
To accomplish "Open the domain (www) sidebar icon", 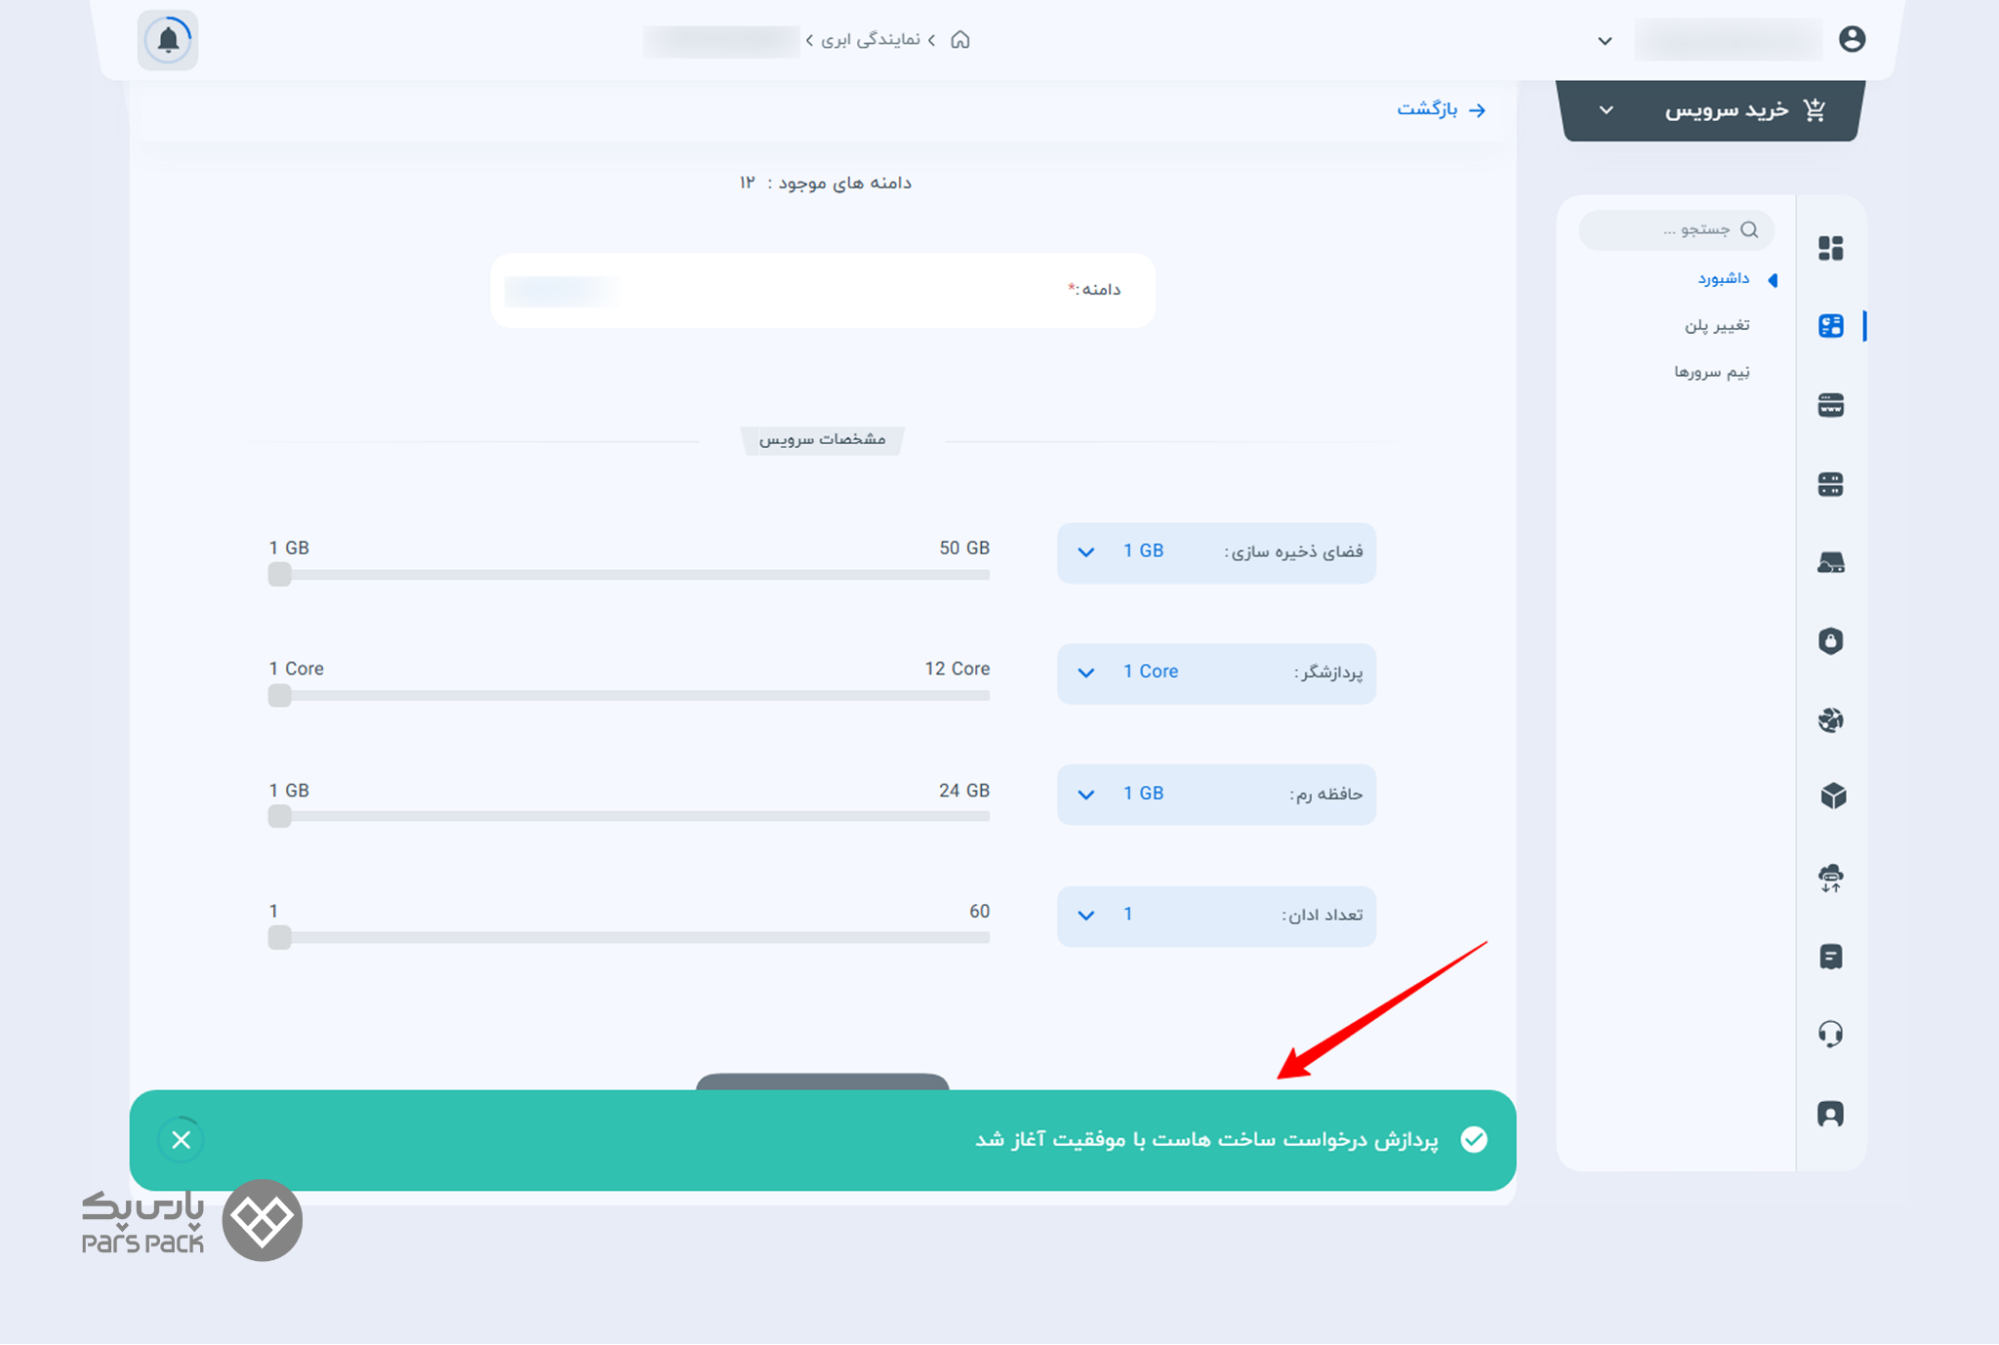I will (1830, 405).
